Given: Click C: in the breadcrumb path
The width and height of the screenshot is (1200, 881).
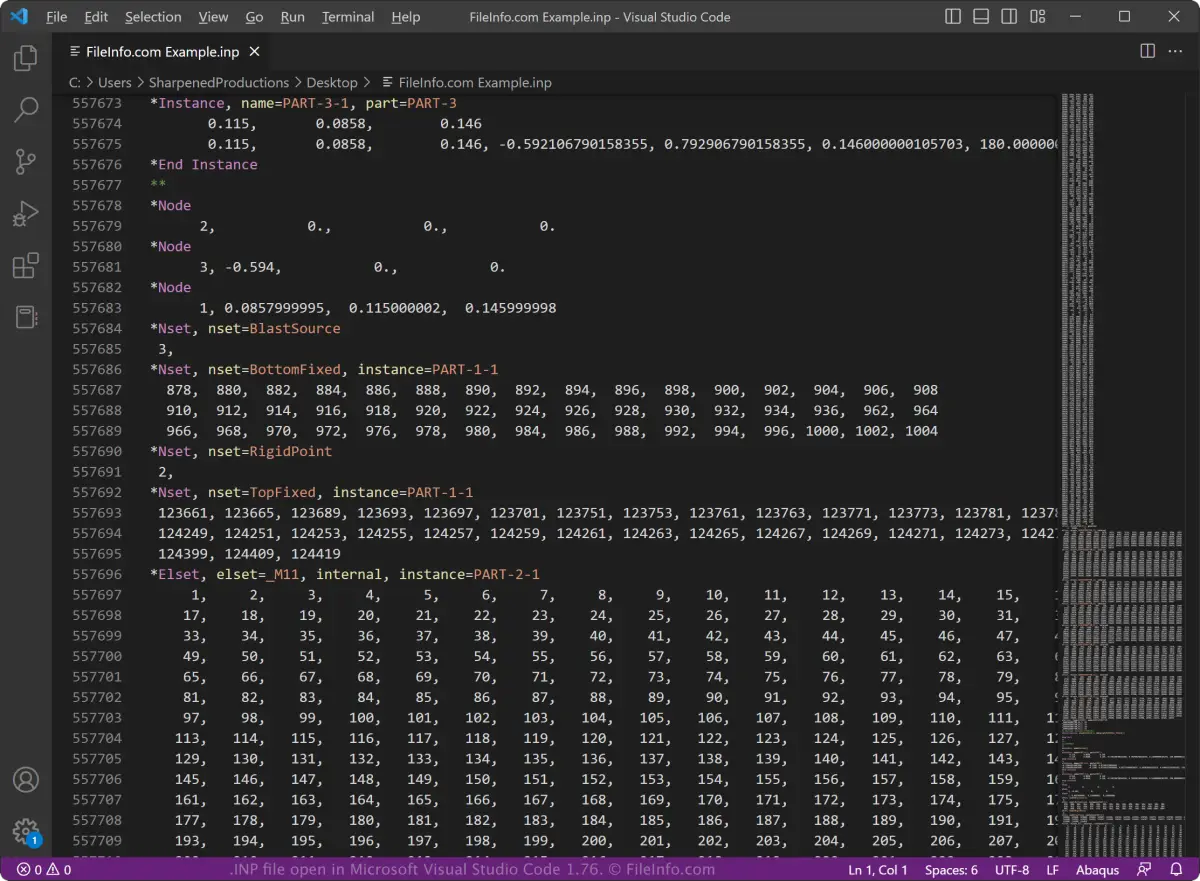Looking at the screenshot, I should pyautogui.click(x=75, y=83).
